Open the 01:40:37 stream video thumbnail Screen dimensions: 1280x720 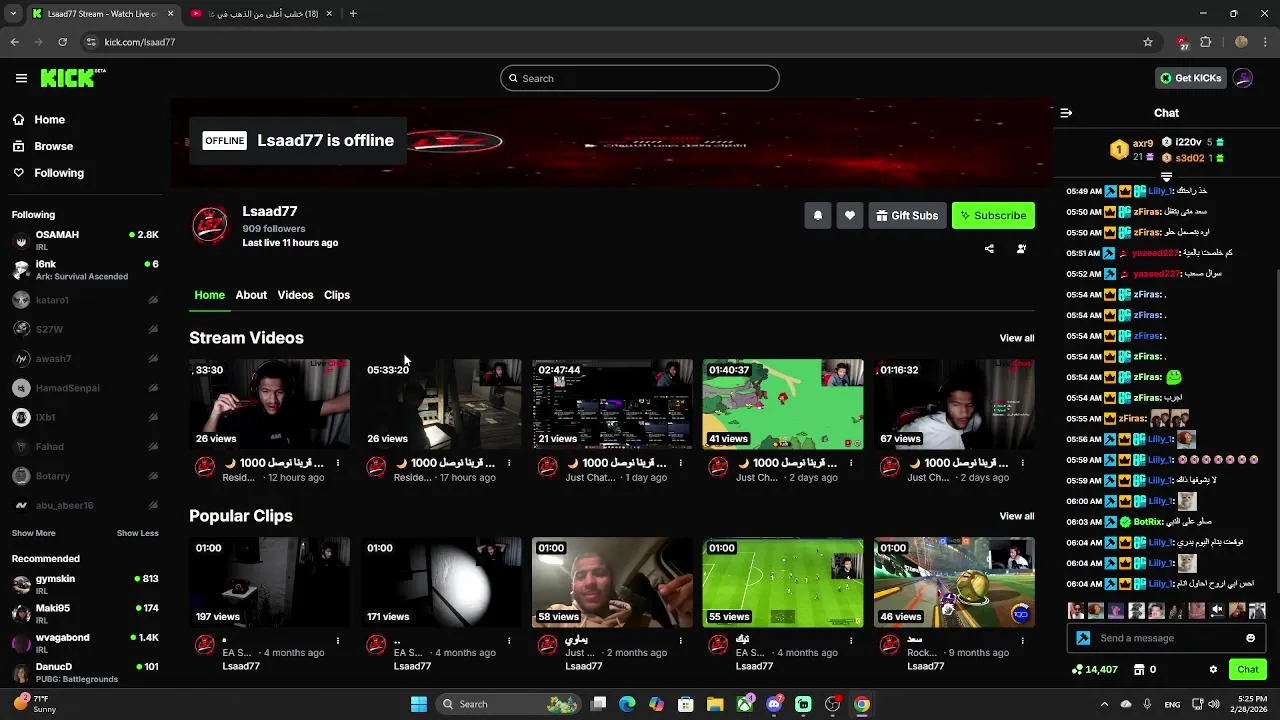point(783,404)
